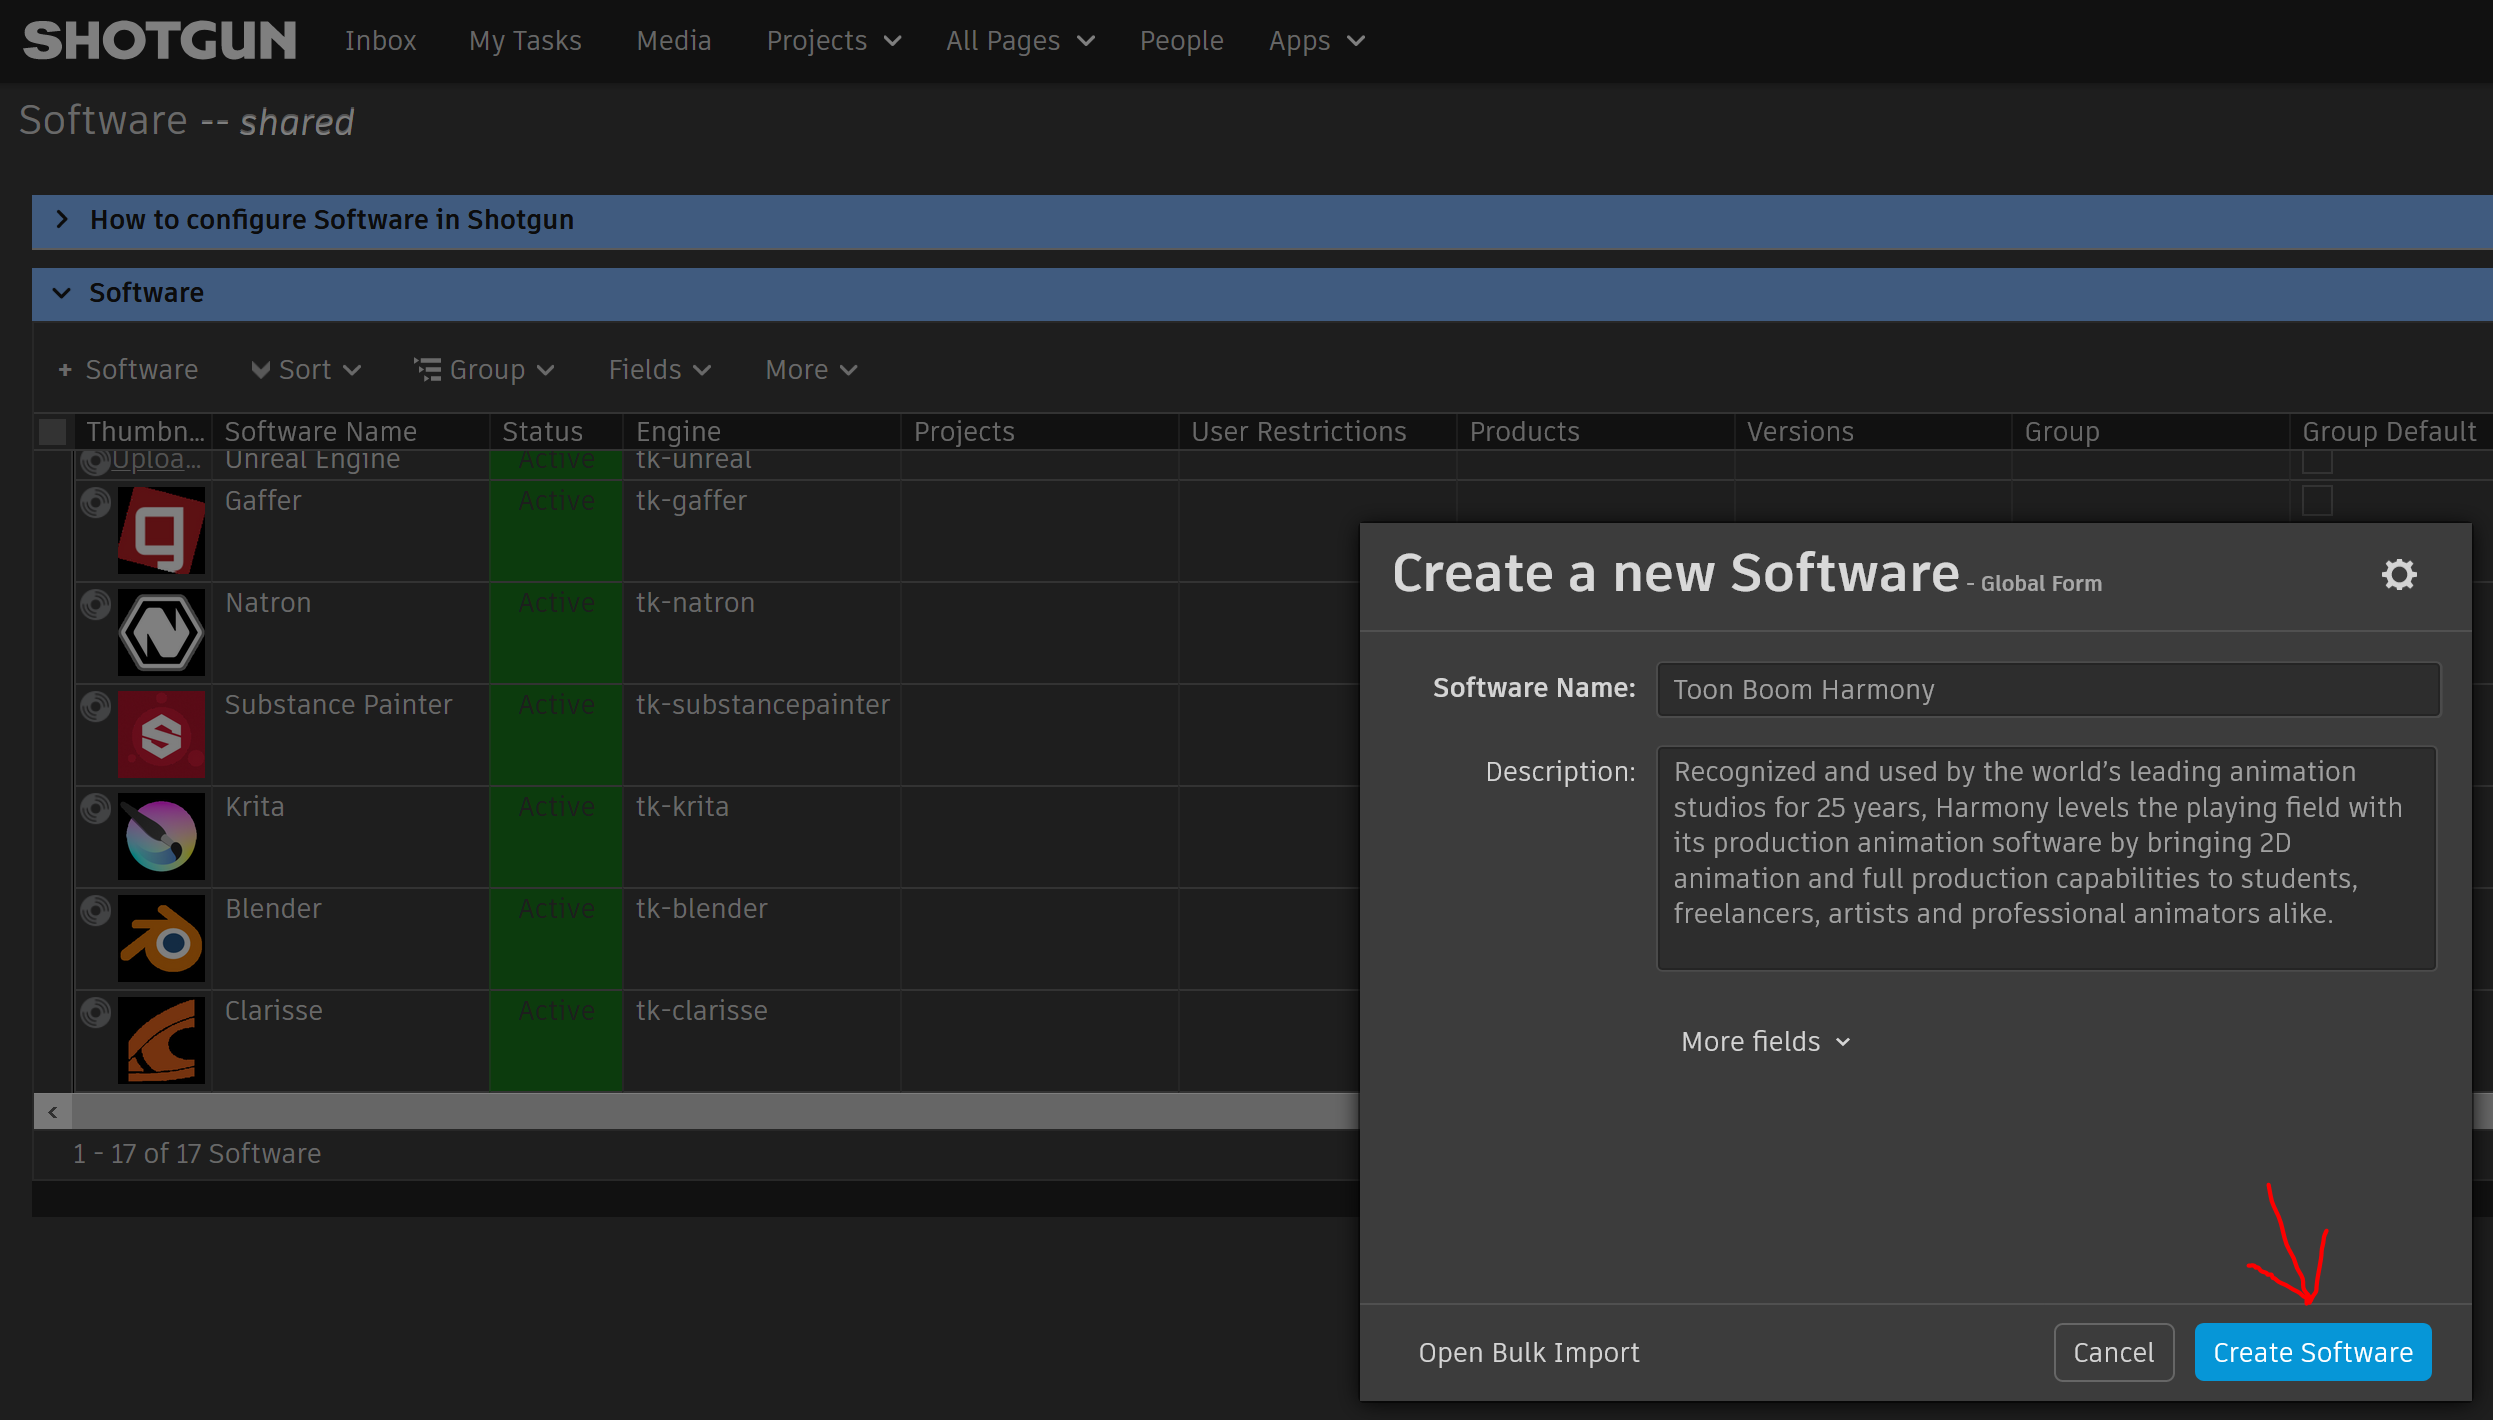
Task: Expand the More fields section
Action: point(1764,1041)
